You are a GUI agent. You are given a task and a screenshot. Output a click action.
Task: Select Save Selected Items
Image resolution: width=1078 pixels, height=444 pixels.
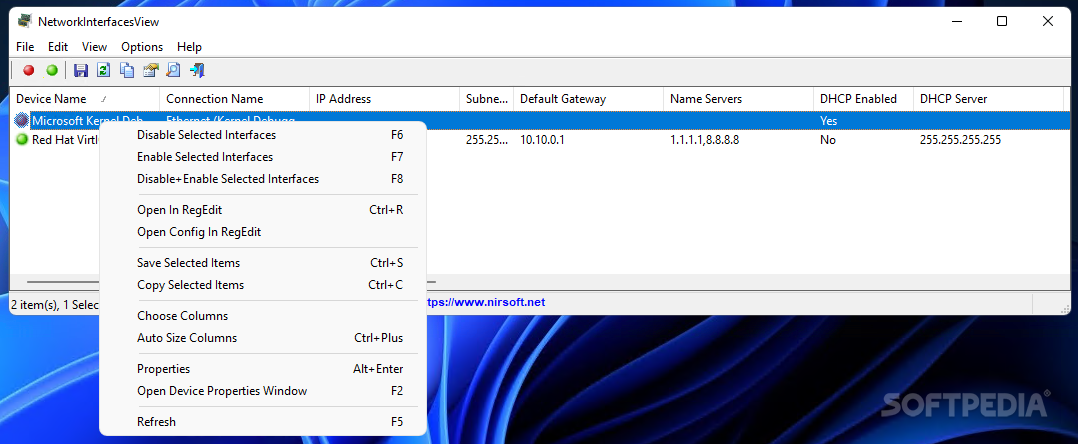coord(263,263)
